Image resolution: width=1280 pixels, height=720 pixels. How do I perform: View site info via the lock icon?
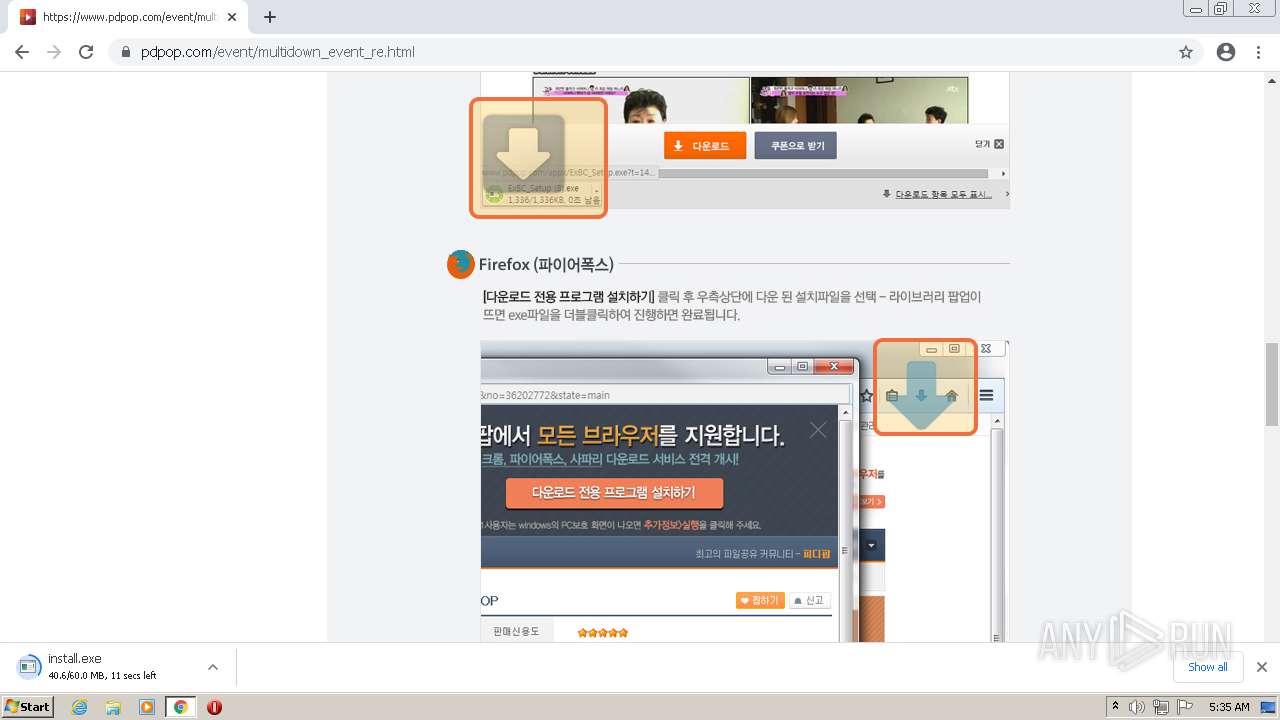pyautogui.click(x=126, y=52)
